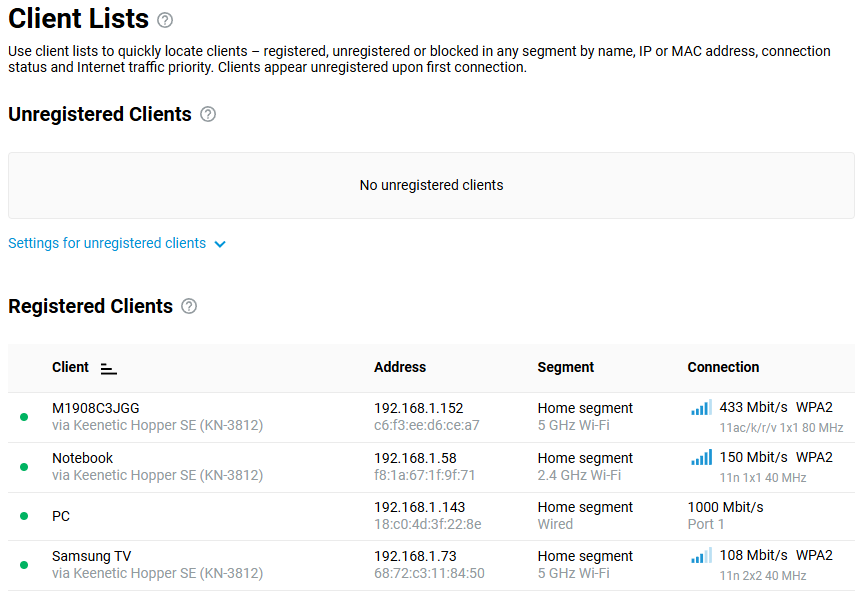
Task: Click signal strength icon for Samsung TV
Action: coord(701,556)
